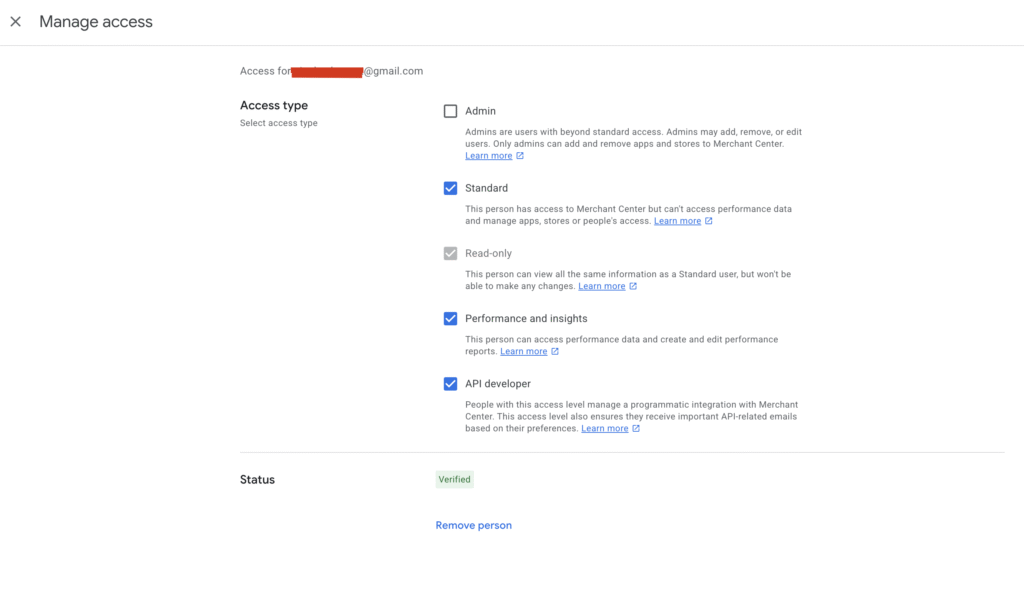Image resolution: width=1024 pixels, height=604 pixels.
Task: Enable the Admin access checkbox
Action: [x=451, y=111]
